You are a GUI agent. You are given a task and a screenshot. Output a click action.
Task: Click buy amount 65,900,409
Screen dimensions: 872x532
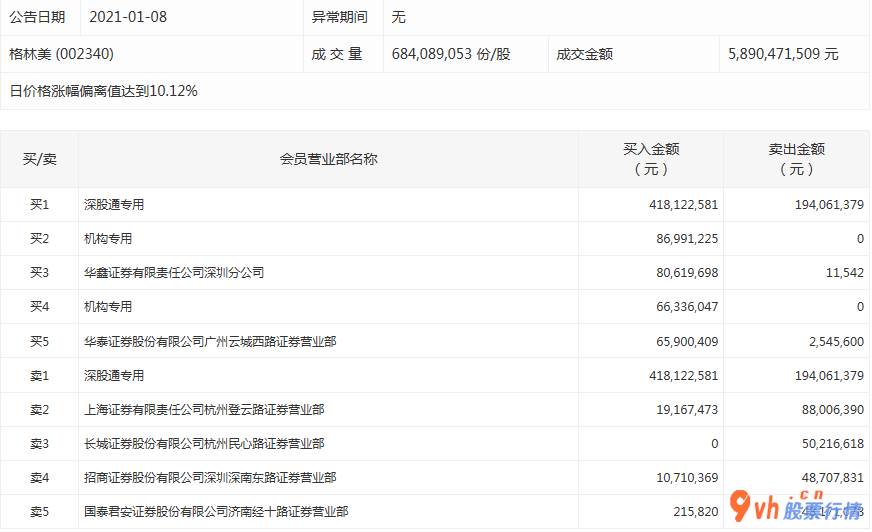point(687,341)
